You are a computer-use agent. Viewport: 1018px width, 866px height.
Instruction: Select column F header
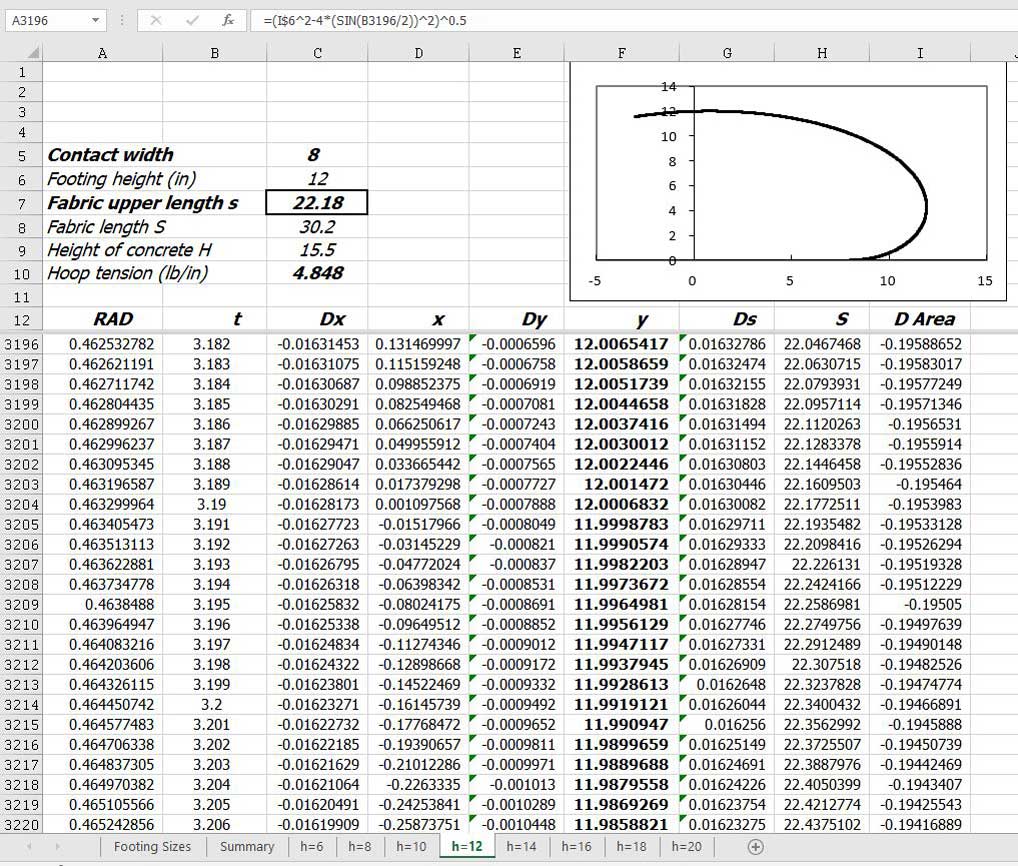coord(622,53)
